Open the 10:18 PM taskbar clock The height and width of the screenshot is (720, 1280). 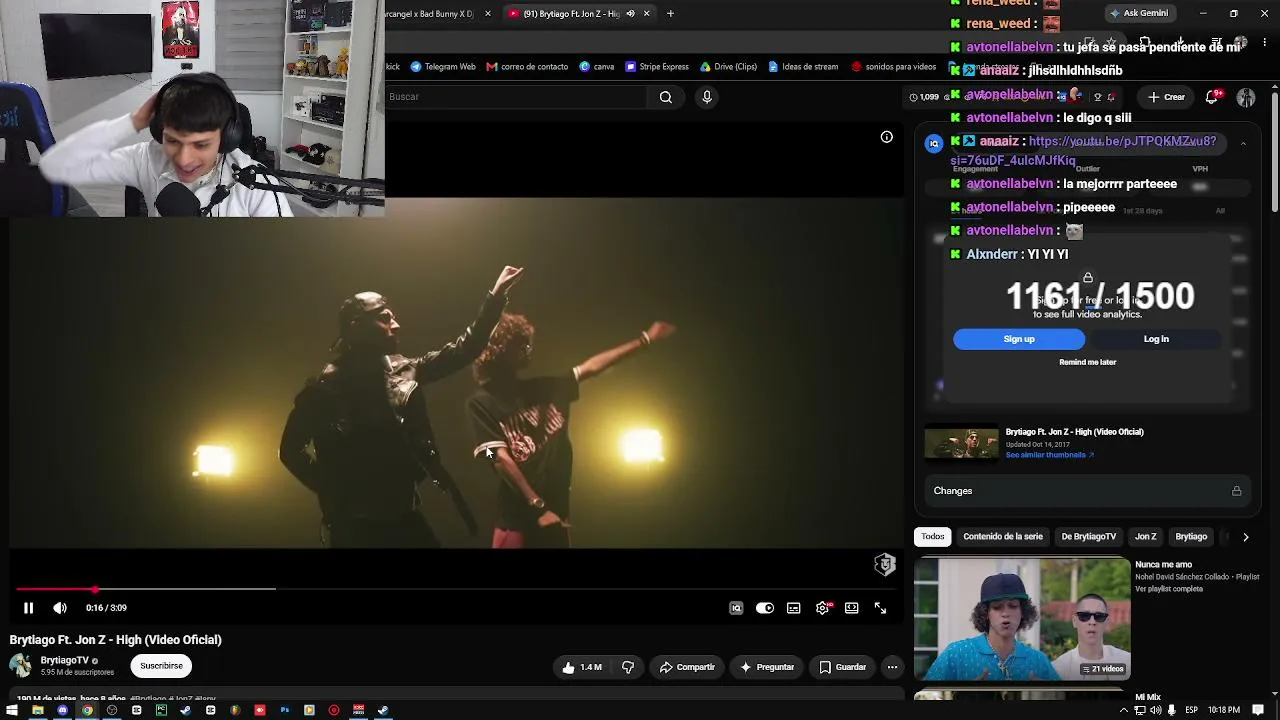coord(1224,710)
